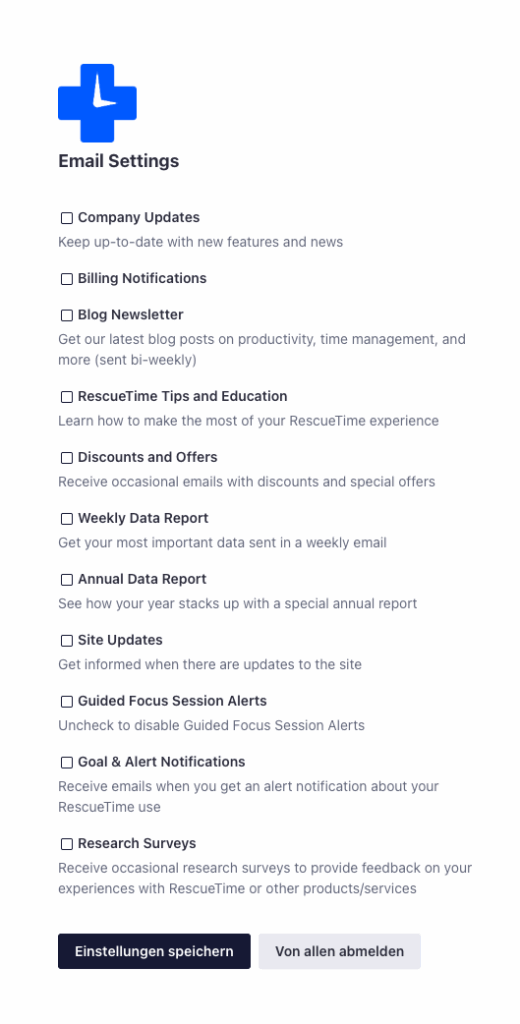Check the Weekly Data Report box
The image size is (520, 1024).
tap(67, 519)
